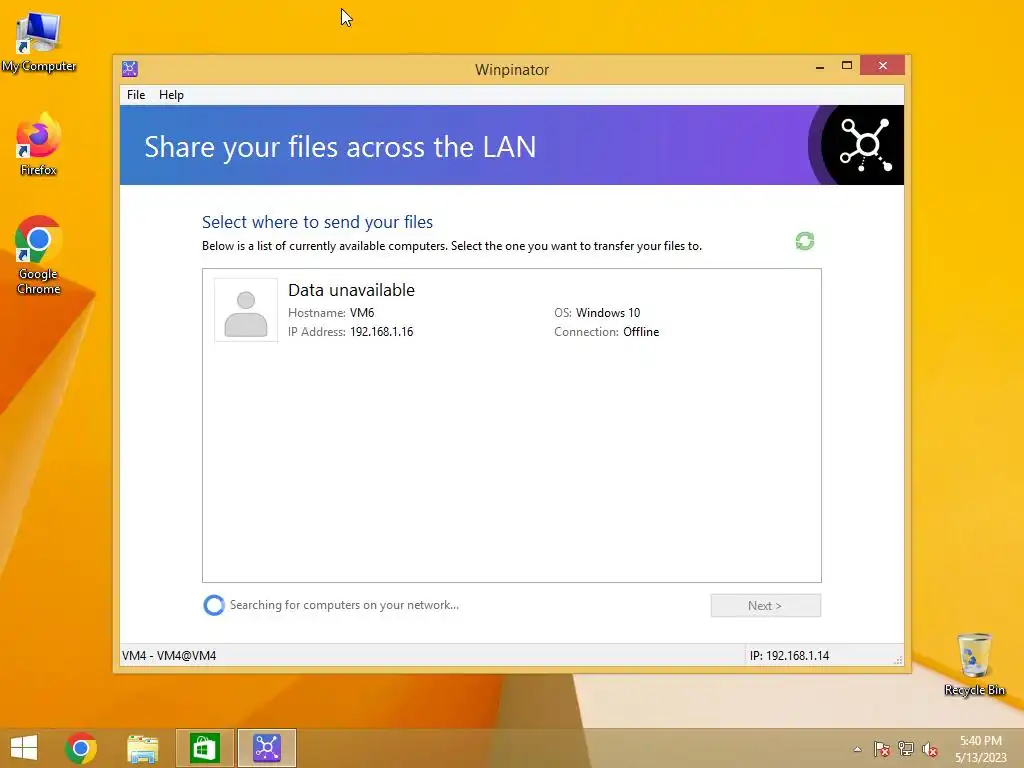
Task: Click the searching spinner indicator
Action: pos(214,605)
